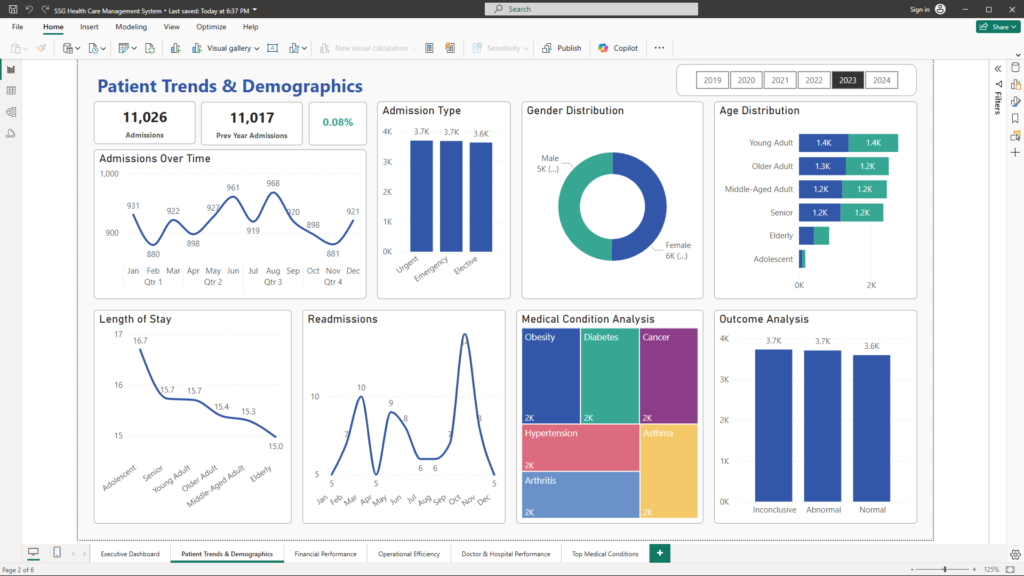Click the Copilot icon in the ribbon
The height and width of the screenshot is (576, 1024).
pos(618,48)
